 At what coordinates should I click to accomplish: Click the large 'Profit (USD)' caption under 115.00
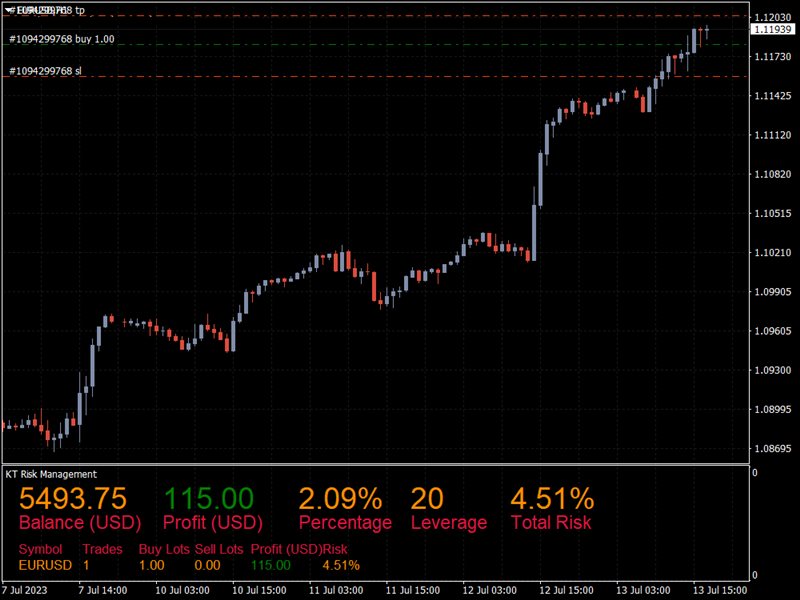[x=213, y=522]
